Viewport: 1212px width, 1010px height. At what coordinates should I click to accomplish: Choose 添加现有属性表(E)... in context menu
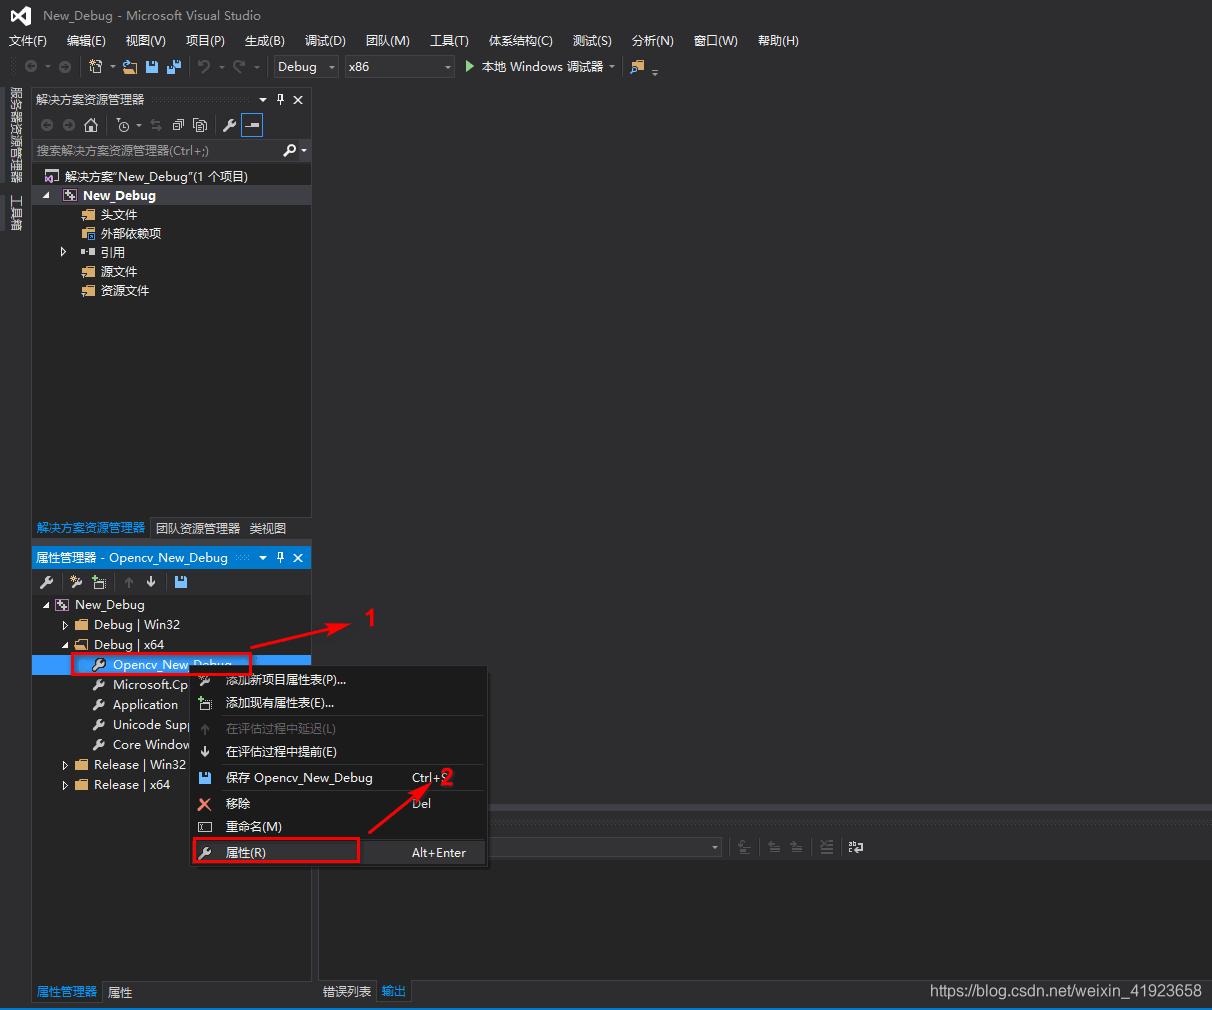click(x=339, y=703)
